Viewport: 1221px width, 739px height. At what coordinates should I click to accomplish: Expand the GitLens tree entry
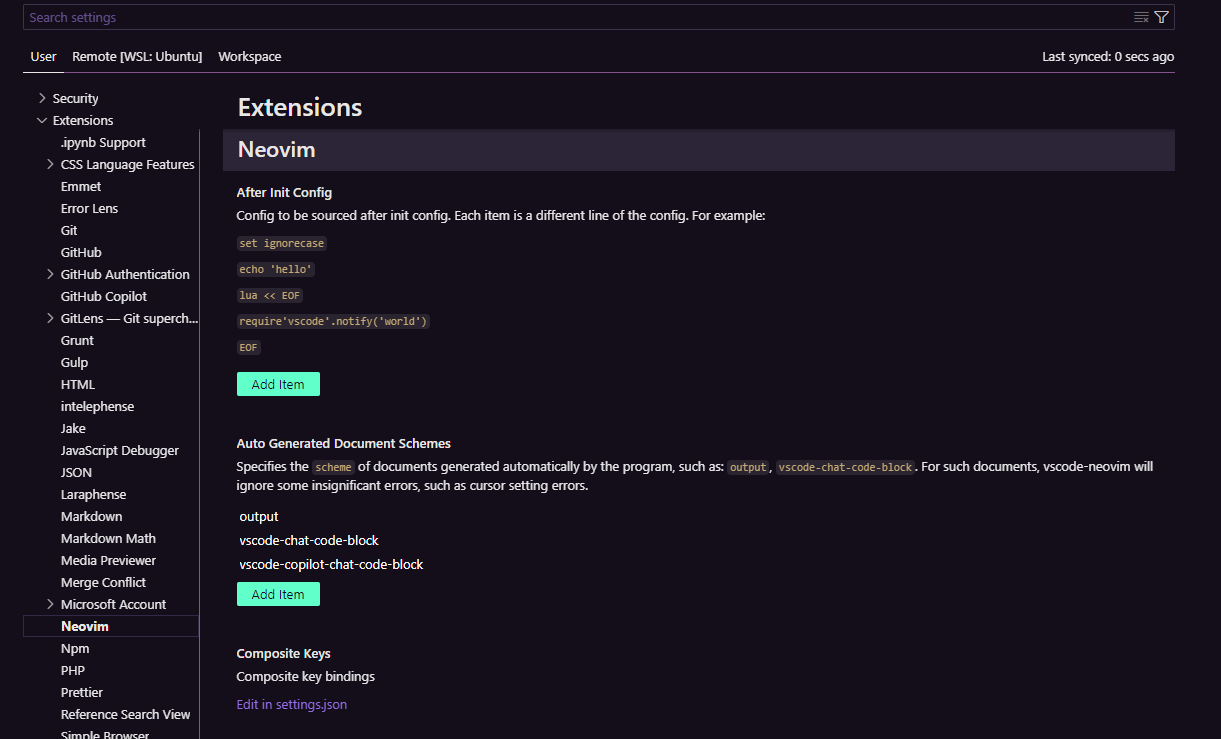(x=50, y=318)
